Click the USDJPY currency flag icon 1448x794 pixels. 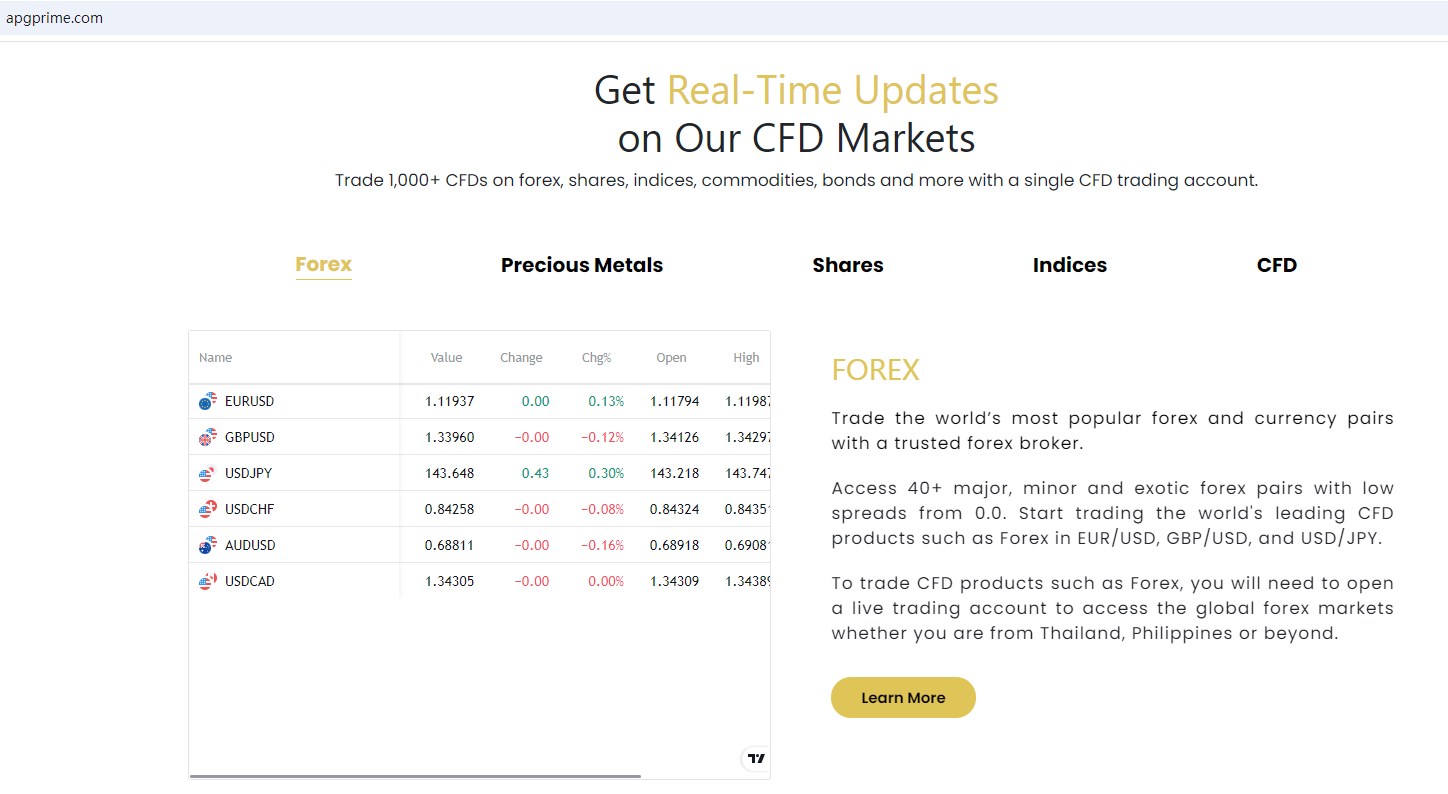point(207,473)
